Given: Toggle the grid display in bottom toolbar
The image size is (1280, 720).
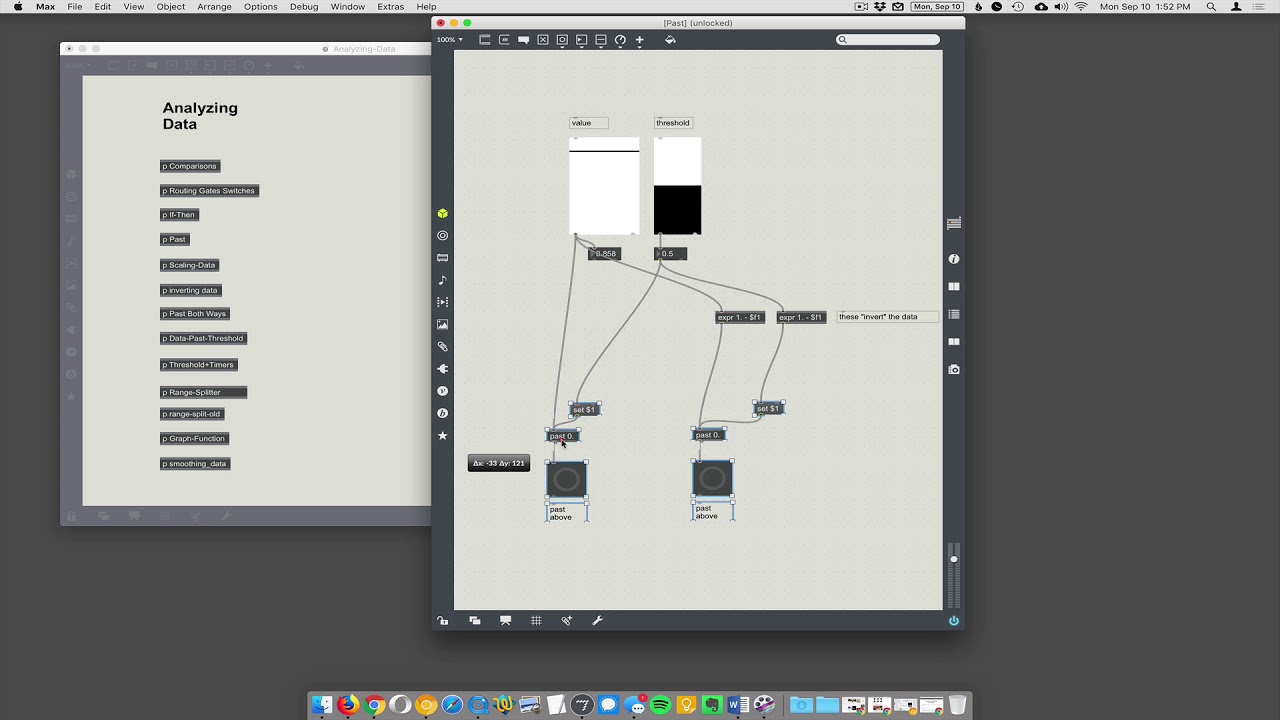Looking at the screenshot, I should pyautogui.click(x=536, y=621).
